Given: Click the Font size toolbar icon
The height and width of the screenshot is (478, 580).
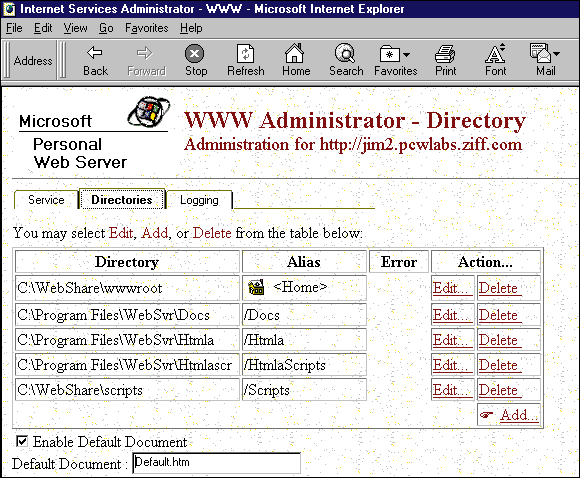Looking at the screenshot, I should [495, 53].
